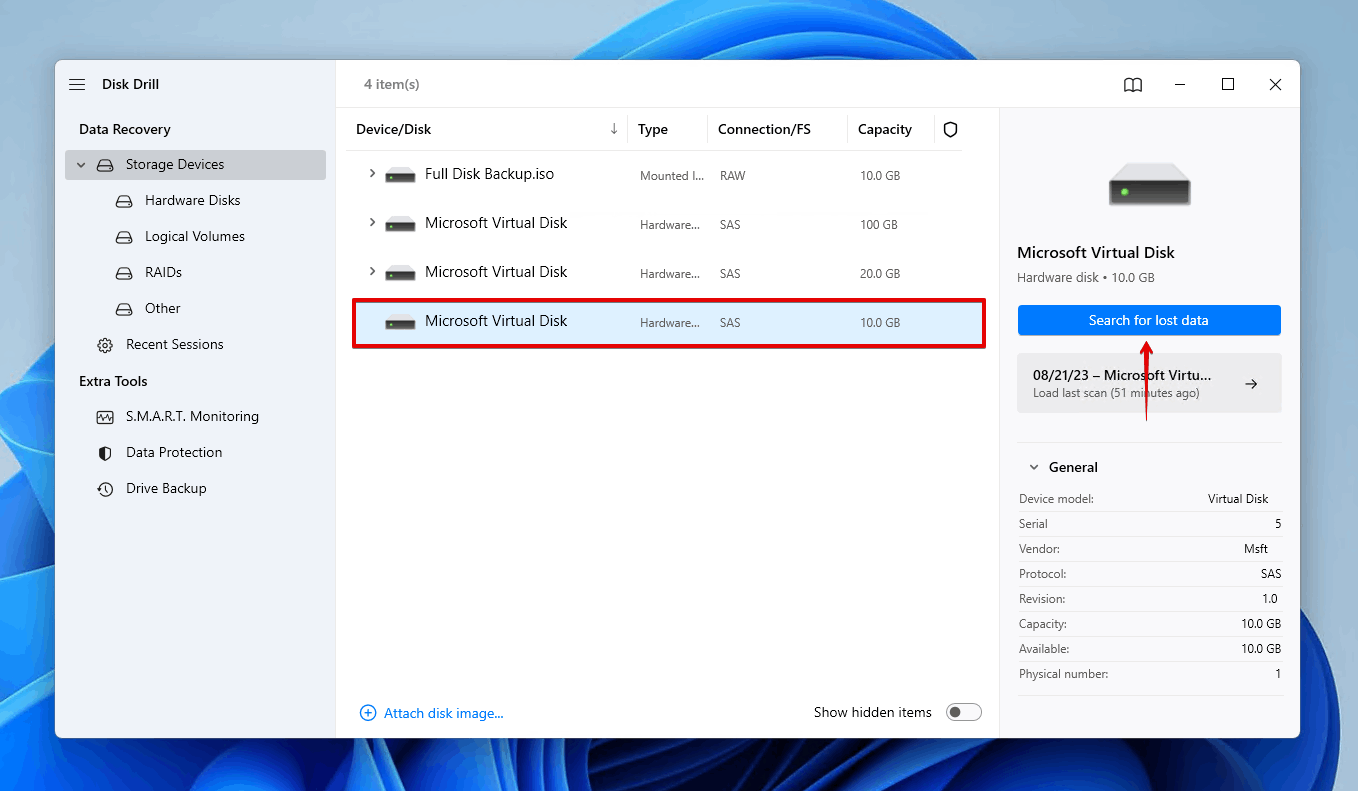Expand the 20.0 GB Microsoft Virtual Disk row
1358x791 pixels.
(372, 272)
